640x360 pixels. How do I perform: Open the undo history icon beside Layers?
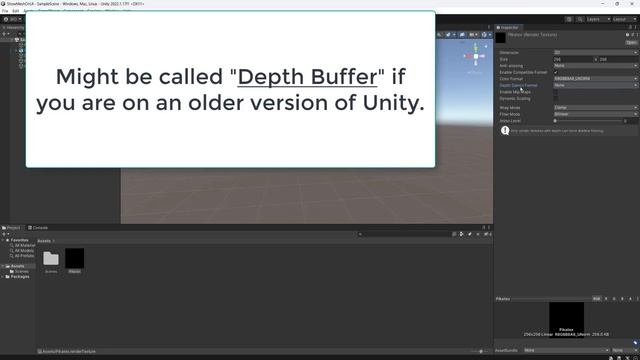click(x=569, y=19)
